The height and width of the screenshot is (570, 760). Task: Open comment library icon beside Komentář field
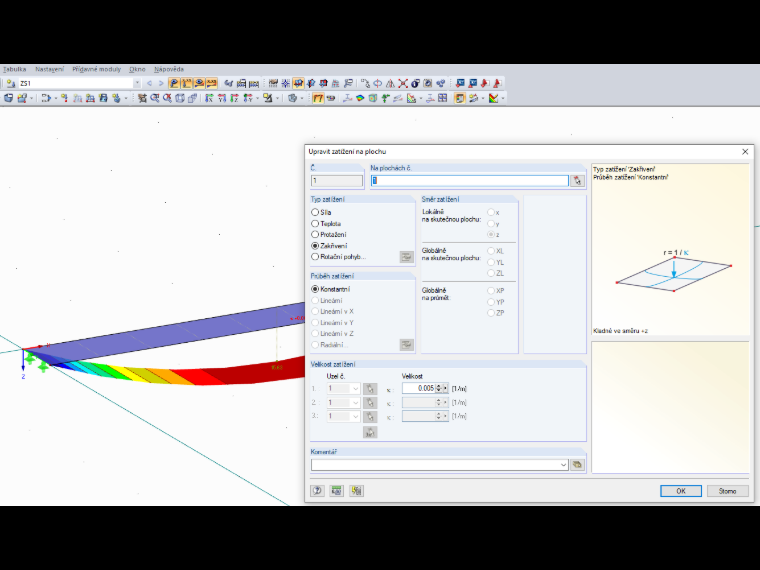pos(577,465)
